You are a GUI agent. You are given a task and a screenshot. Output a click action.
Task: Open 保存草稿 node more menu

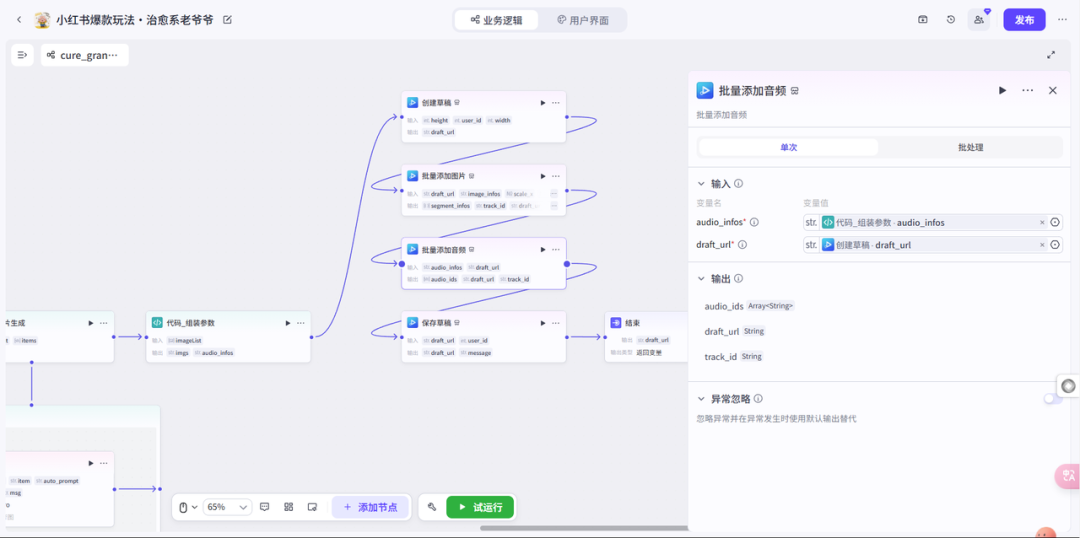point(555,322)
